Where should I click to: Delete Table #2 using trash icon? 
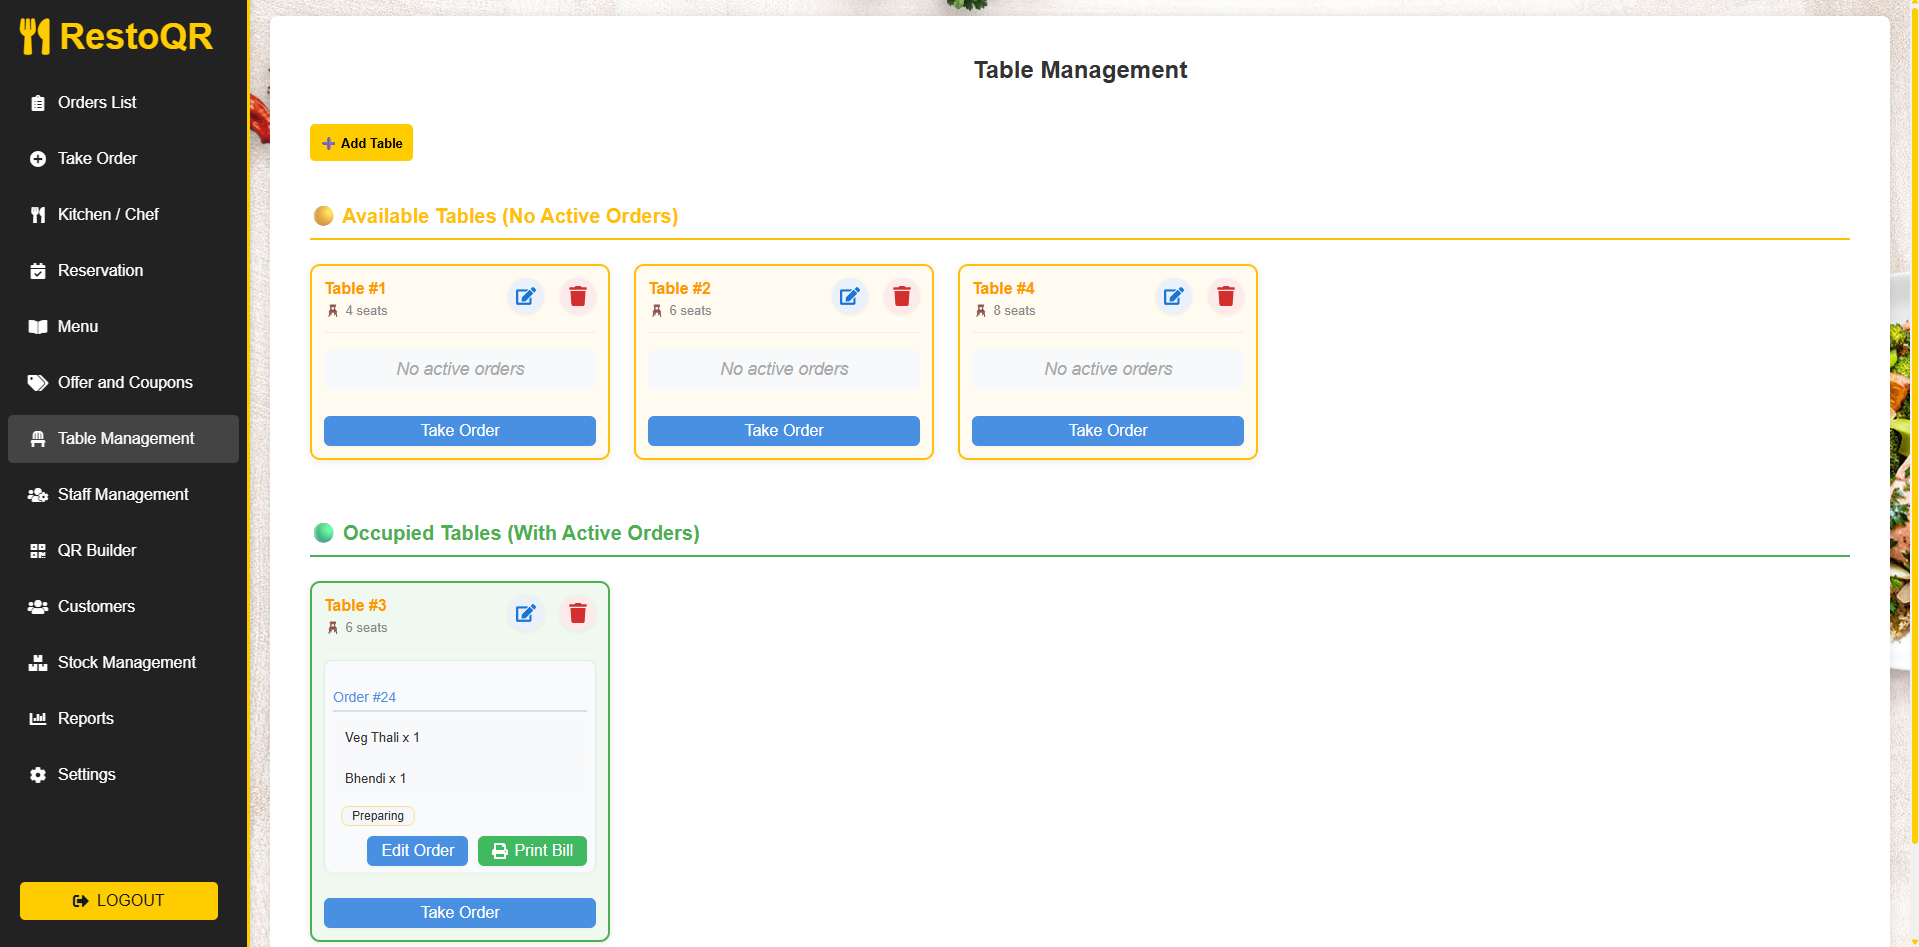(x=901, y=296)
